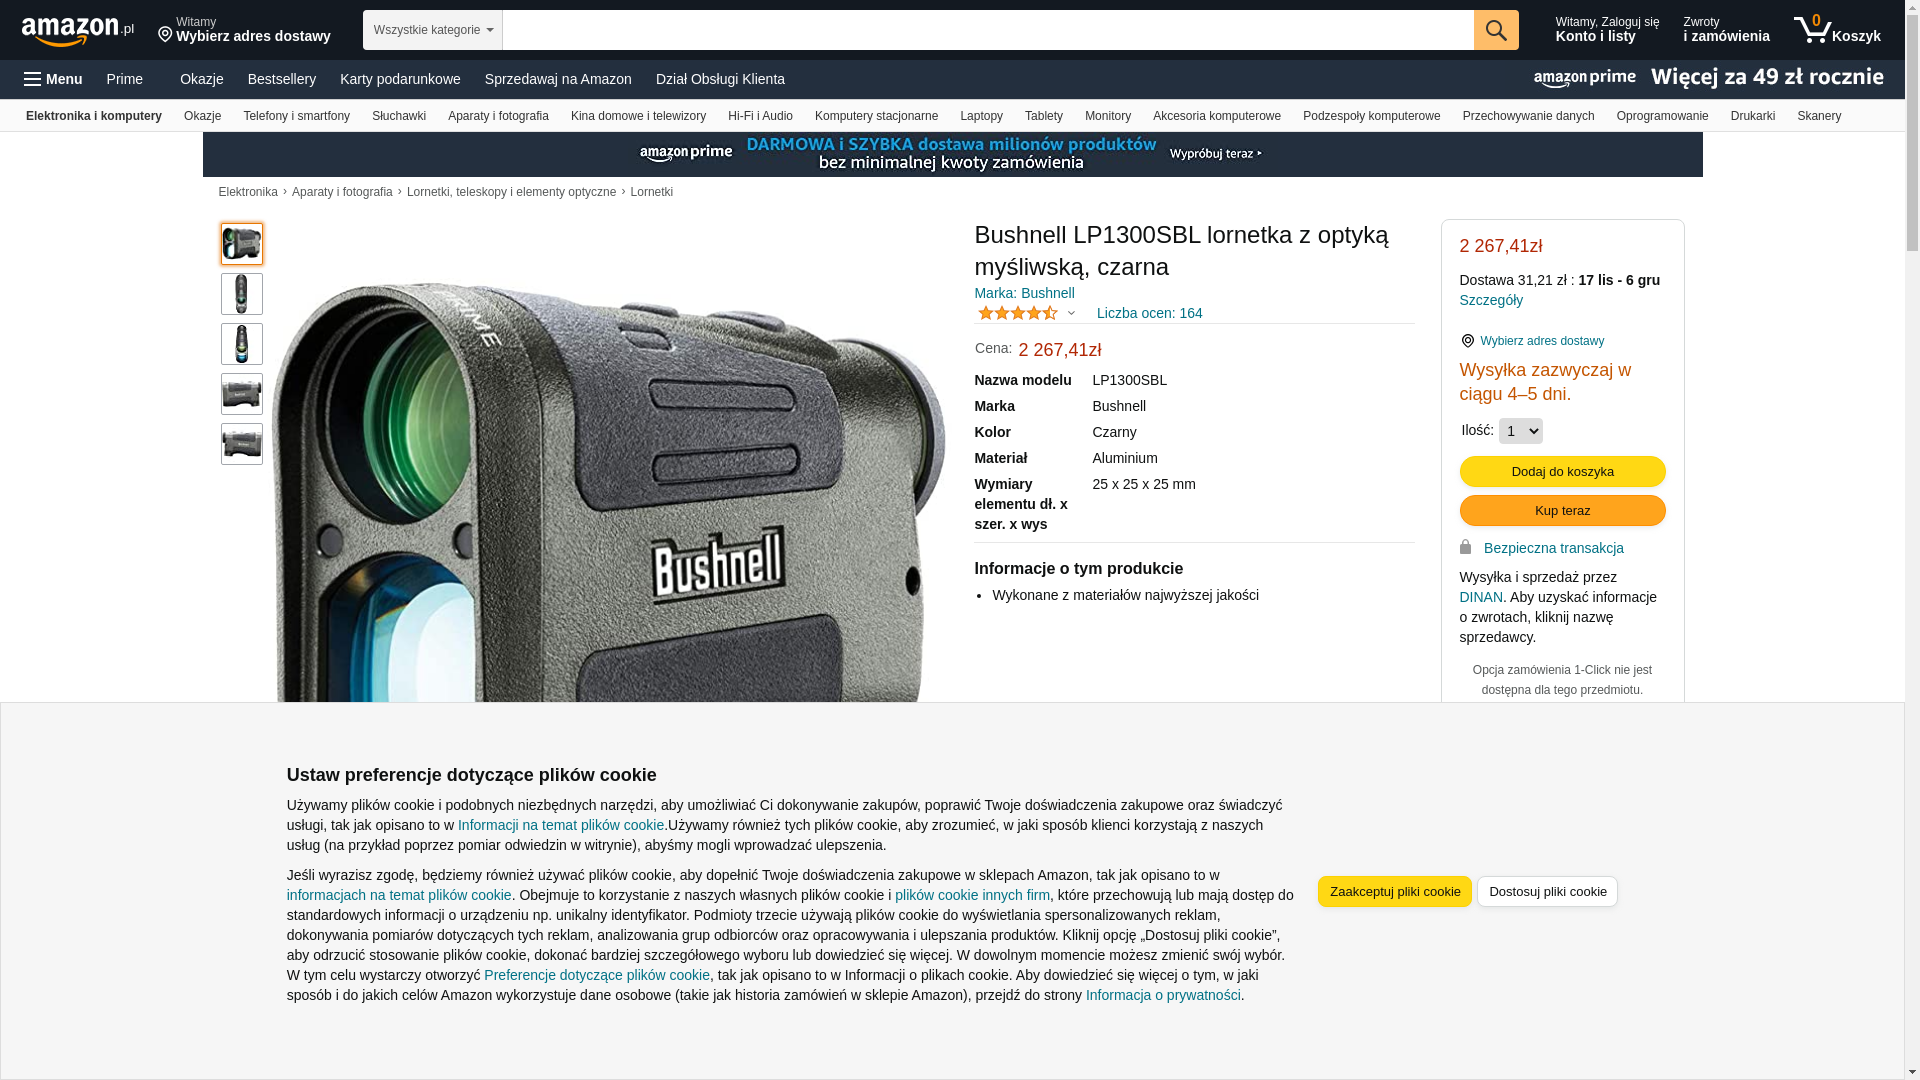Expand the Wszystkie kategorie search dropdown
Viewport: 1920px width, 1080px height.
tap(433, 30)
